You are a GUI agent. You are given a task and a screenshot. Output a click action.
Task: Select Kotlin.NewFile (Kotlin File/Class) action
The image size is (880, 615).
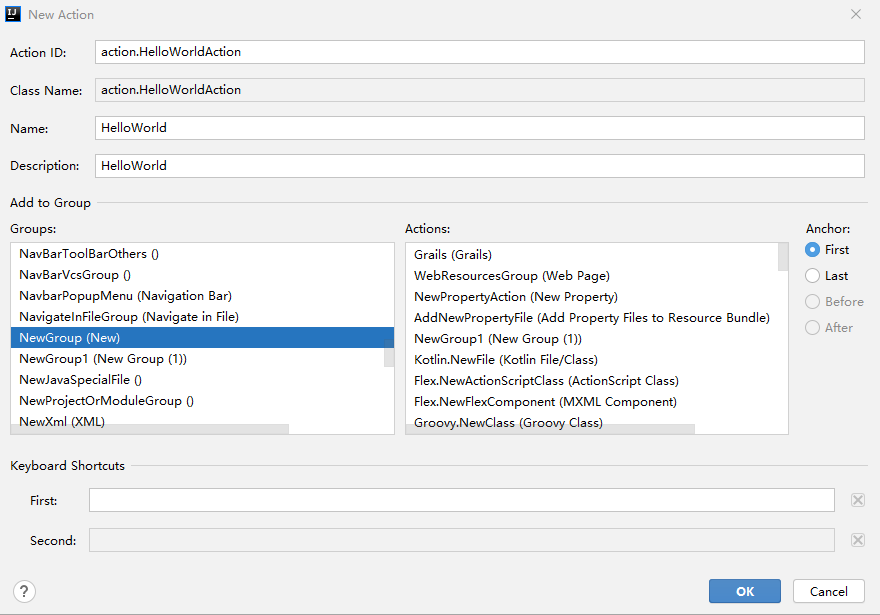click(x=597, y=360)
